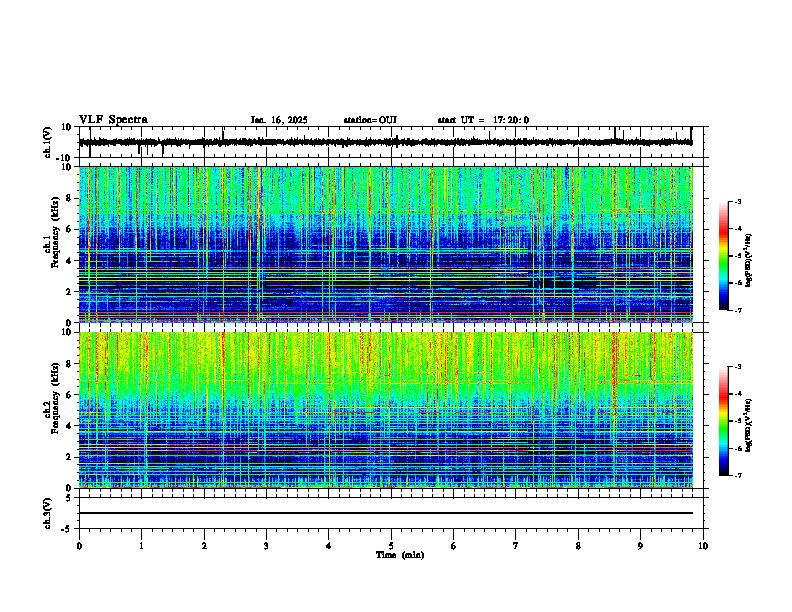Viewport: 792px width, 612px height.
Task: Click the "0" tick on the Time axis
Action: 79,546
